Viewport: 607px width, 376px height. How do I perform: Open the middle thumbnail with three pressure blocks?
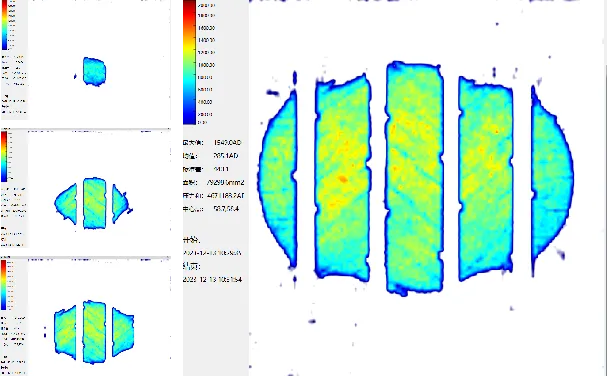tap(99, 189)
